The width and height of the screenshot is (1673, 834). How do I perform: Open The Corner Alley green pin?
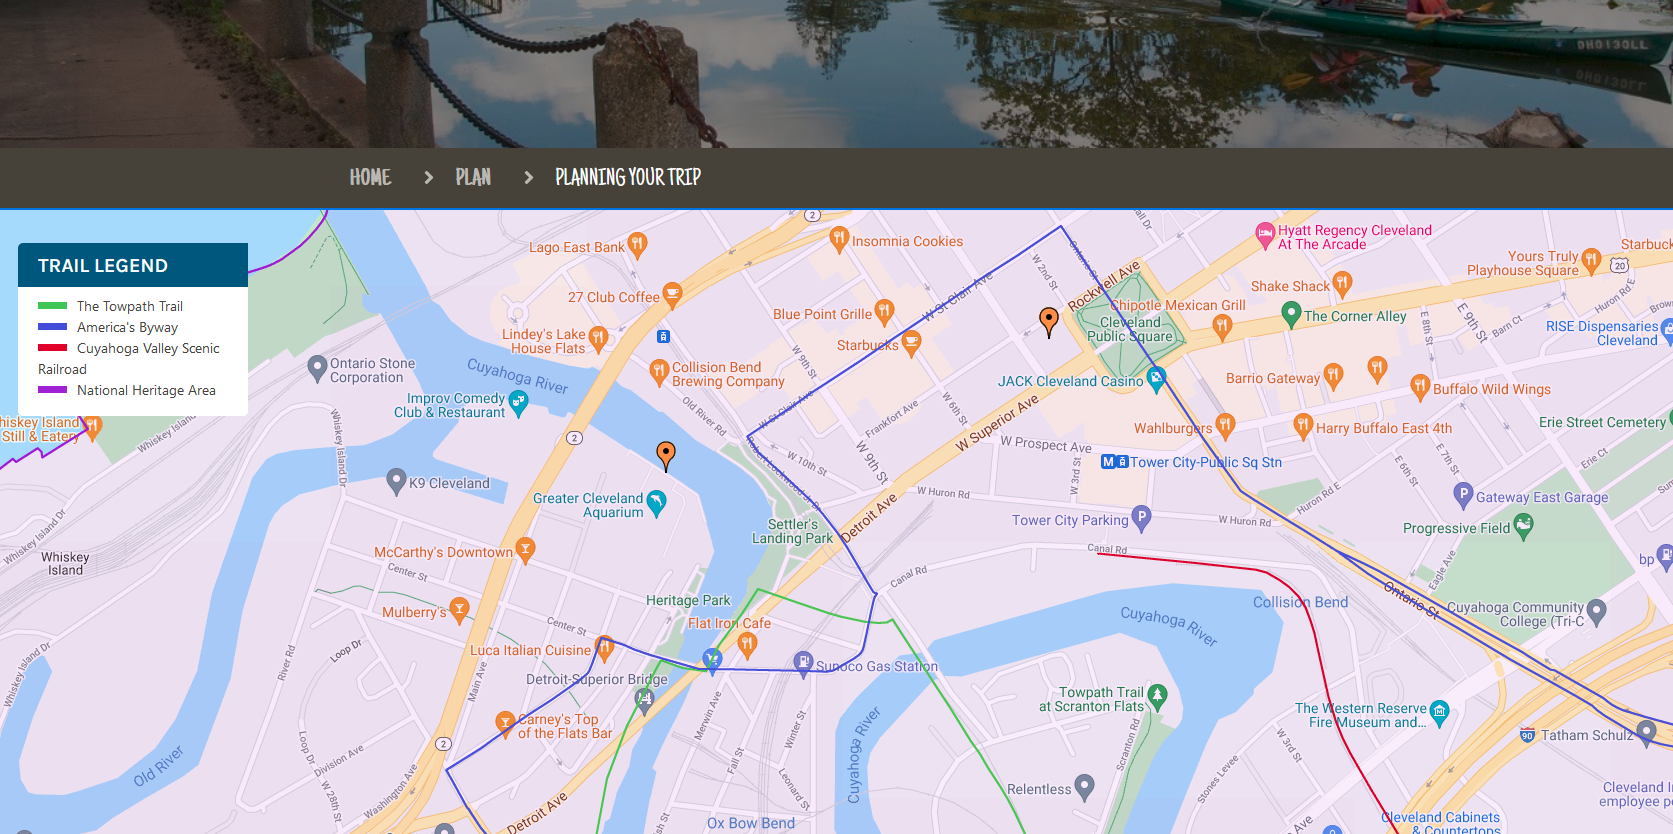[x=1291, y=313]
